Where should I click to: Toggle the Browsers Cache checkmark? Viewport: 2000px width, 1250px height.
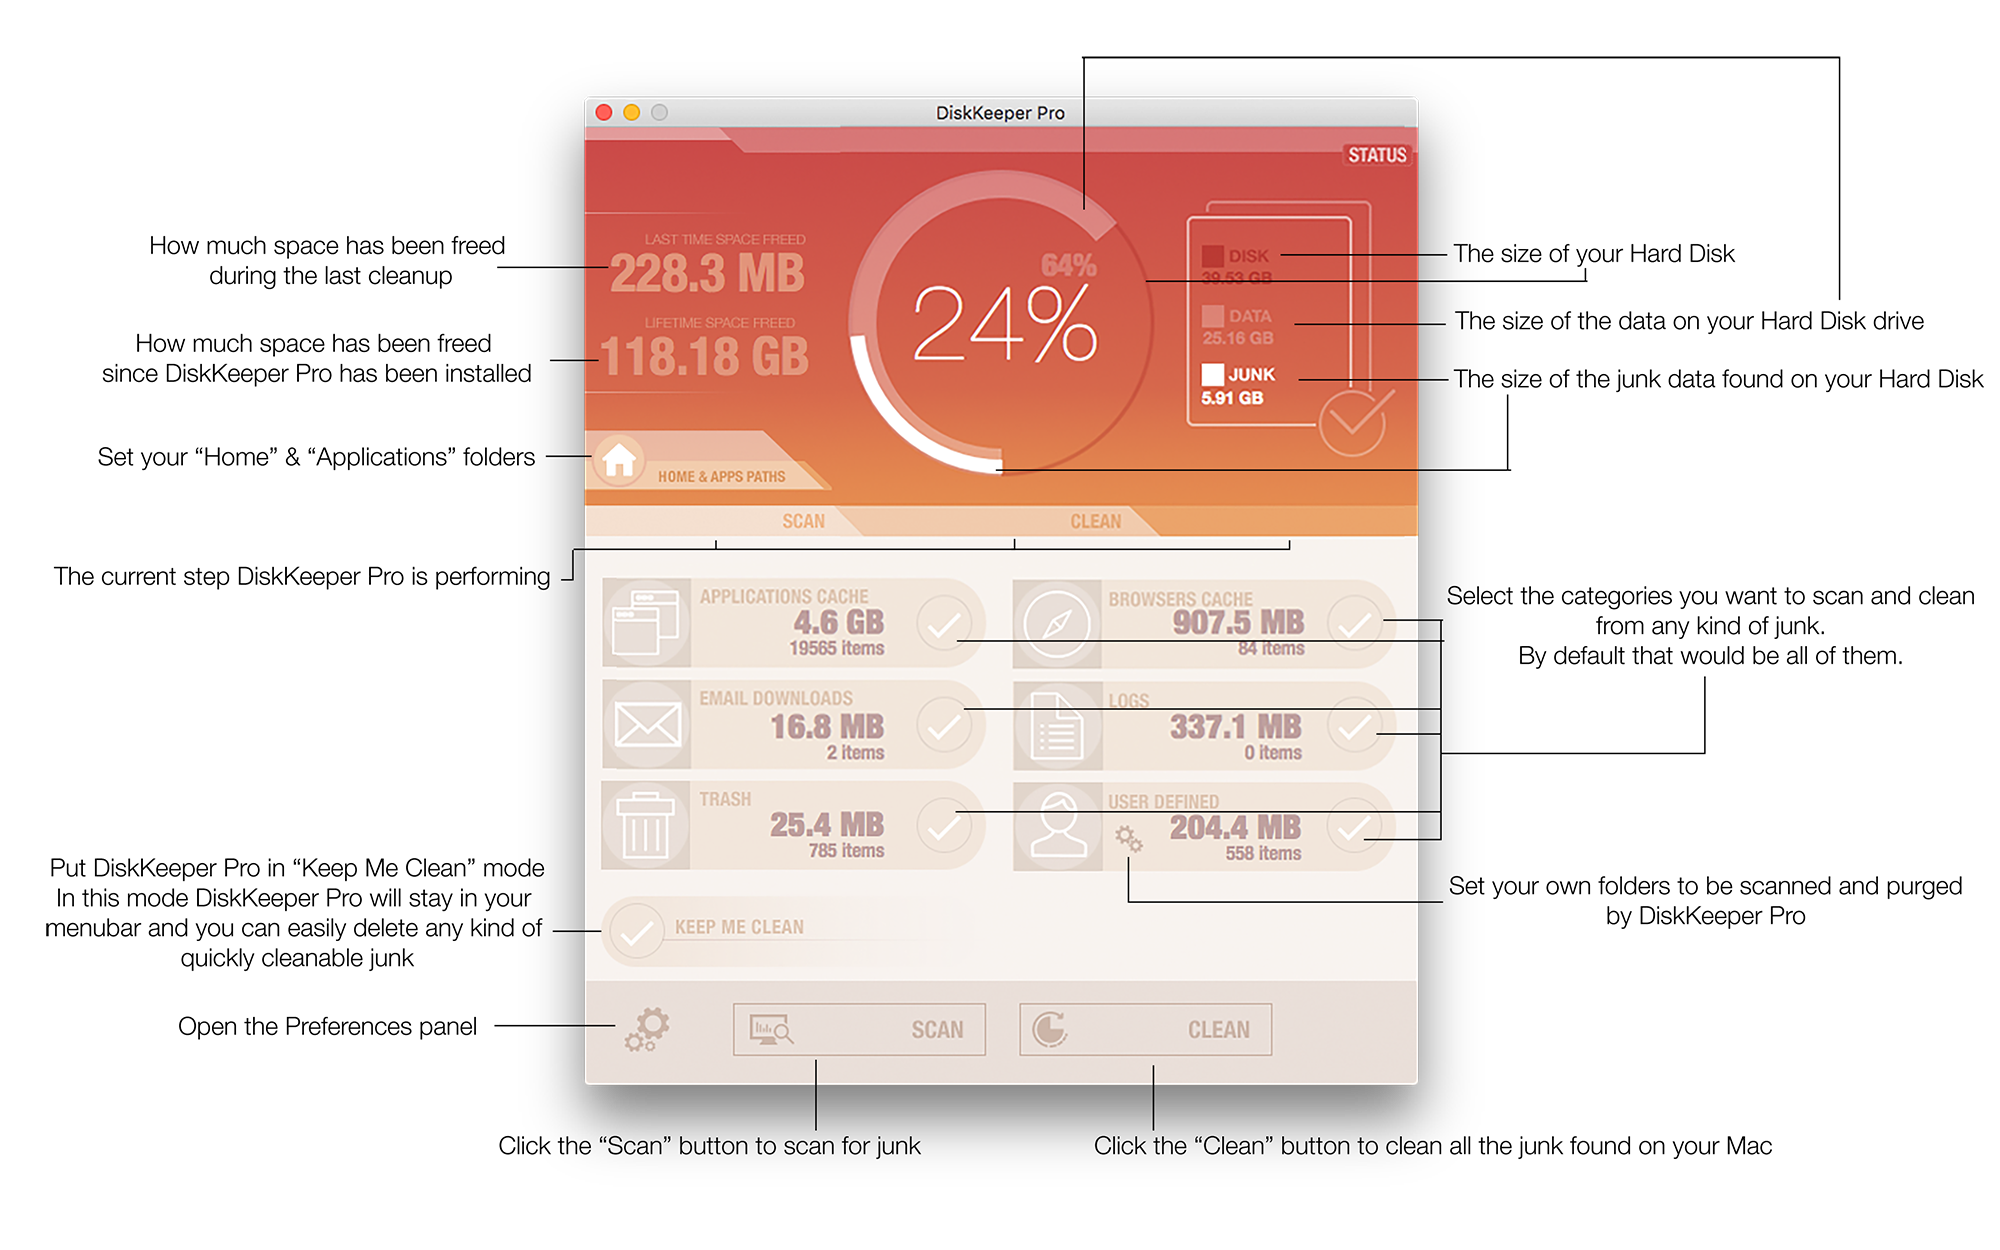point(1355,625)
